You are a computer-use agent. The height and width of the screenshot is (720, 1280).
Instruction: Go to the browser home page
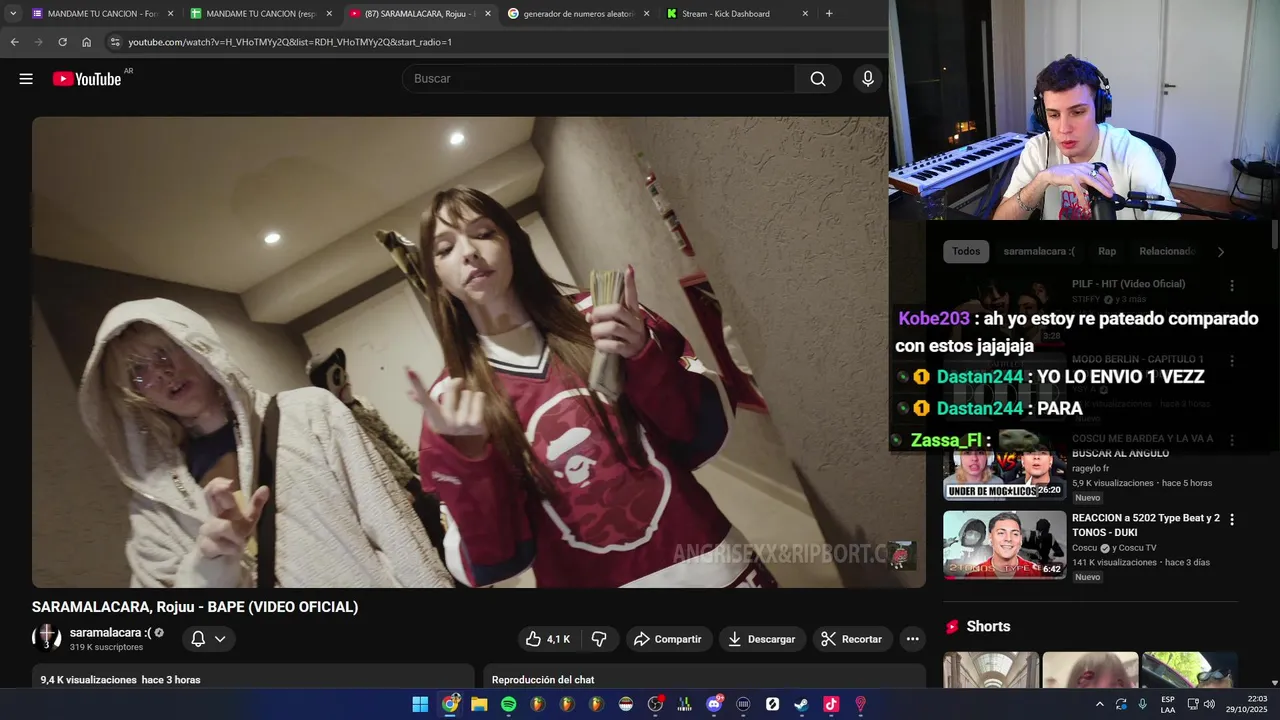(x=86, y=42)
